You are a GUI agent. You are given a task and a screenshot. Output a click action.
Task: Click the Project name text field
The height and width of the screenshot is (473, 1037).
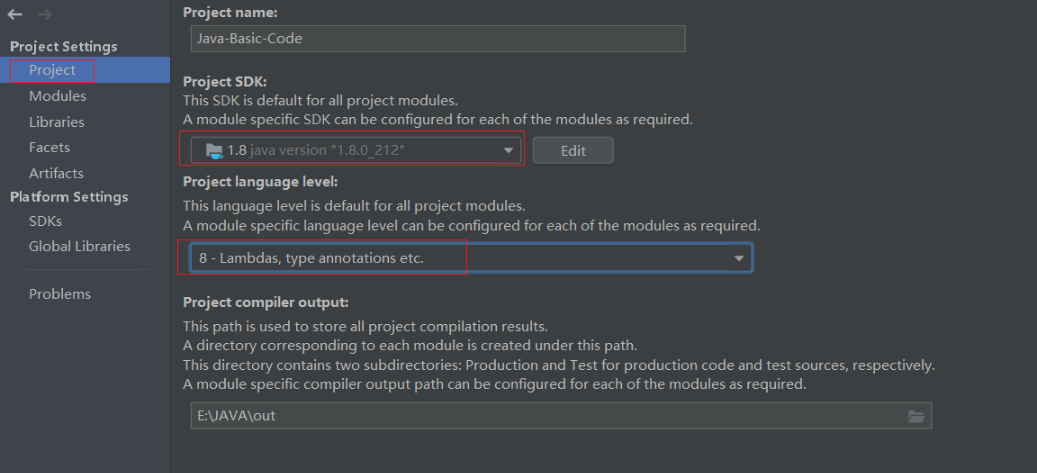pos(437,39)
